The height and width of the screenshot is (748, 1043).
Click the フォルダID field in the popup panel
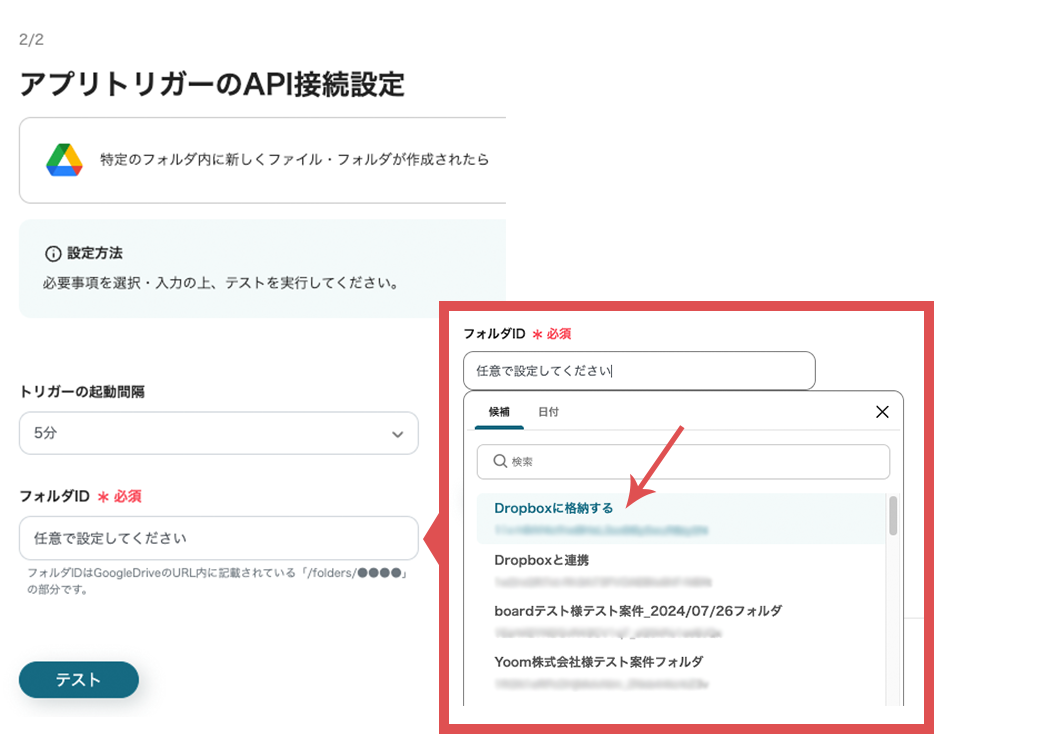click(x=639, y=370)
